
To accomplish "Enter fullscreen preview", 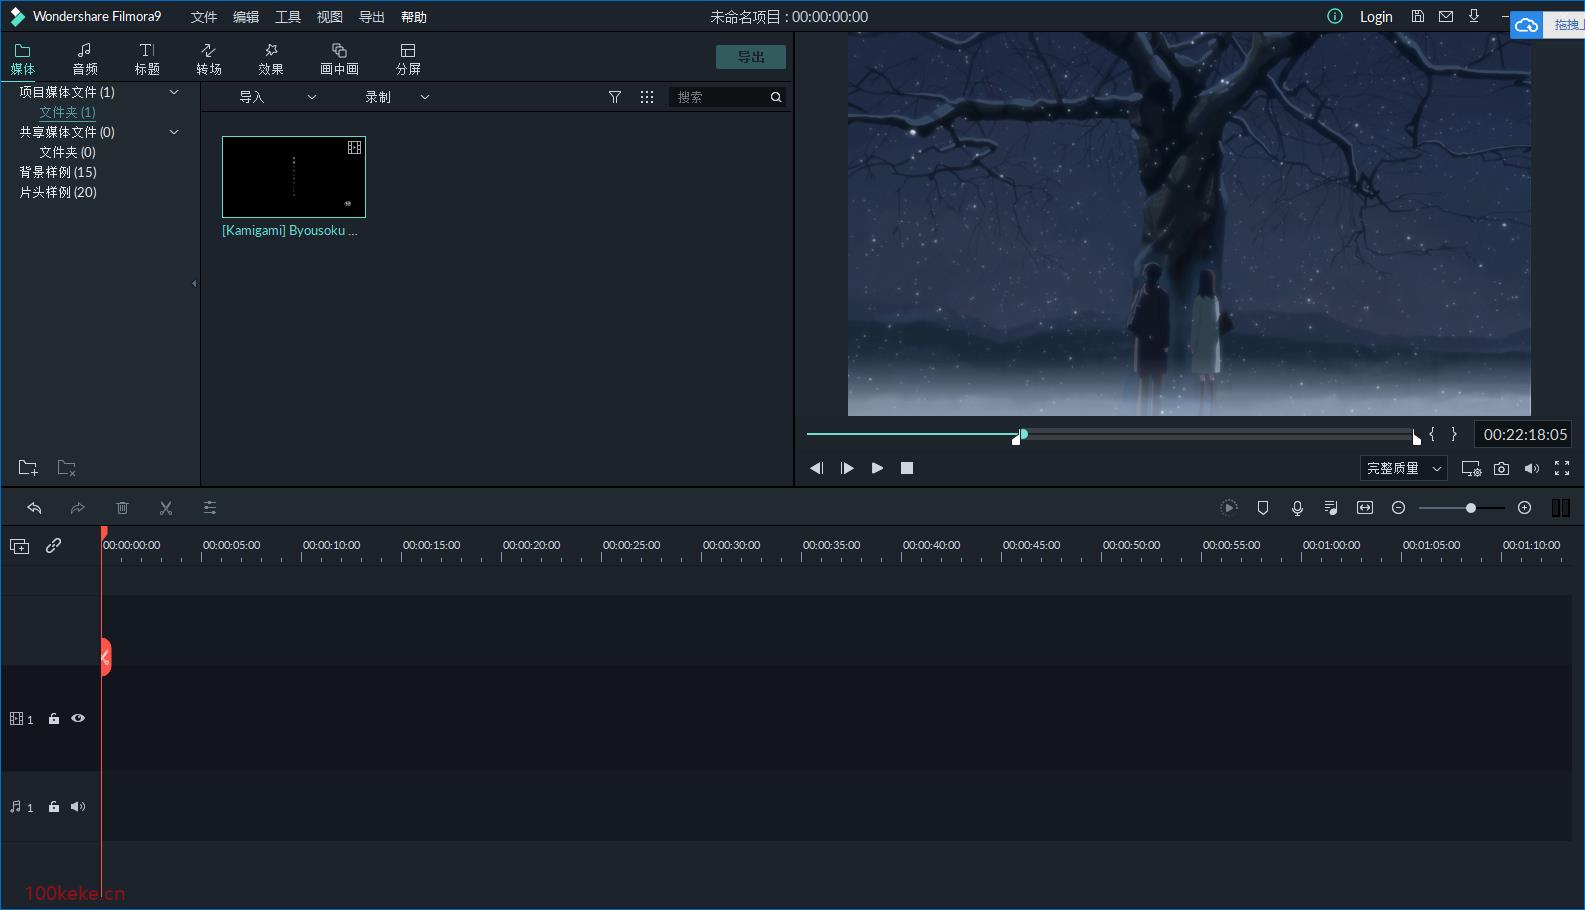I will tap(1562, 468).
